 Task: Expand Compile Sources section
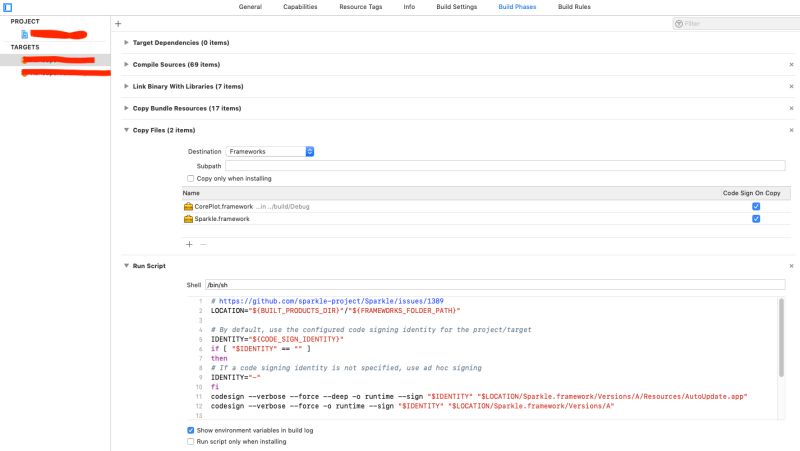point(126,65)
